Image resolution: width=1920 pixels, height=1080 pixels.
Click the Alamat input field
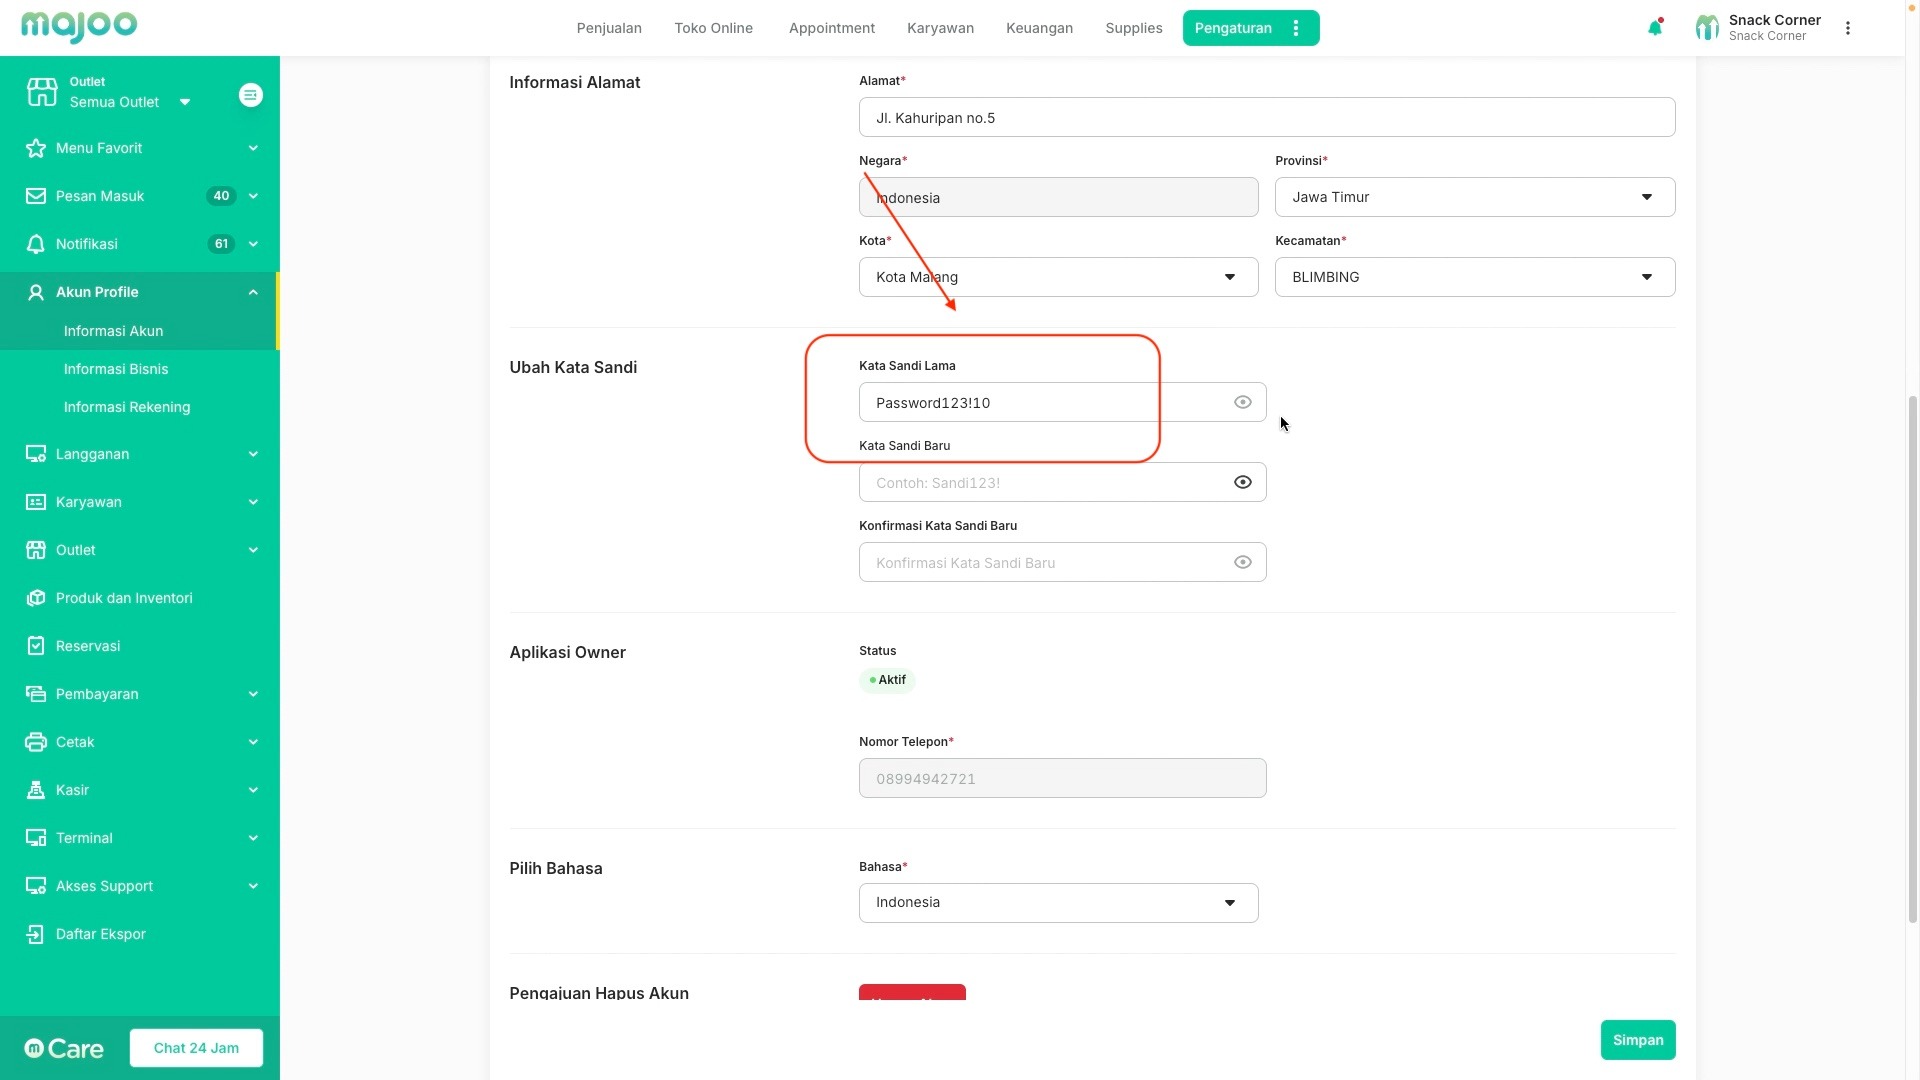coord(1266,118)
